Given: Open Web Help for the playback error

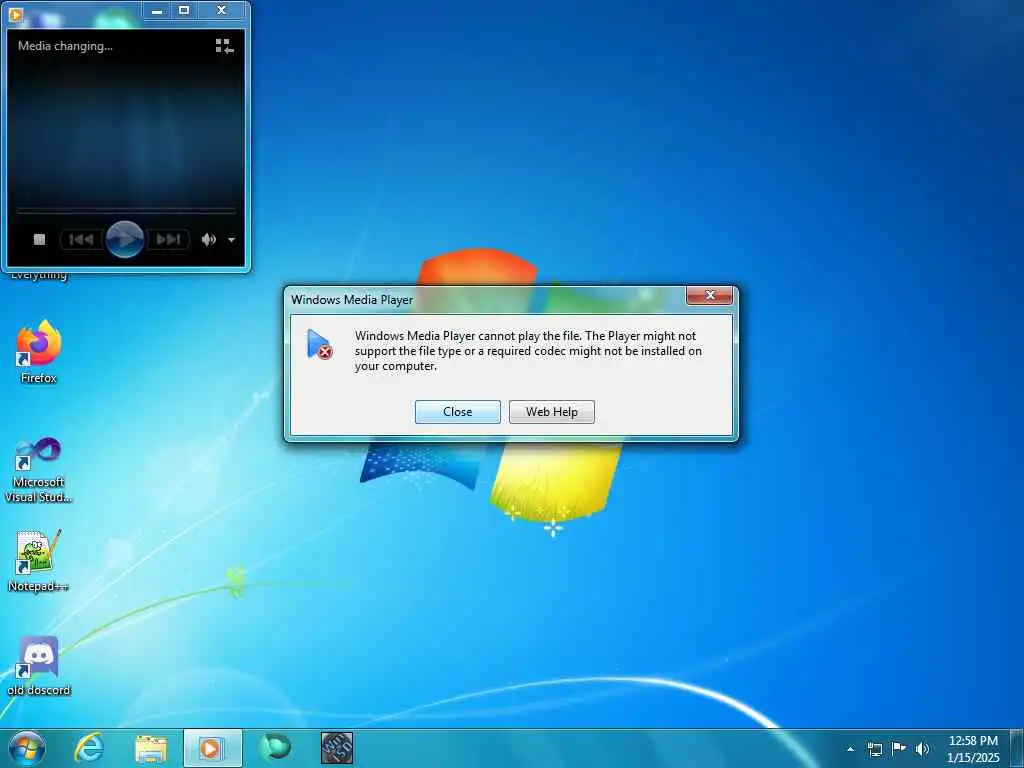Looking at the screenshot, I should click(551, 411).
